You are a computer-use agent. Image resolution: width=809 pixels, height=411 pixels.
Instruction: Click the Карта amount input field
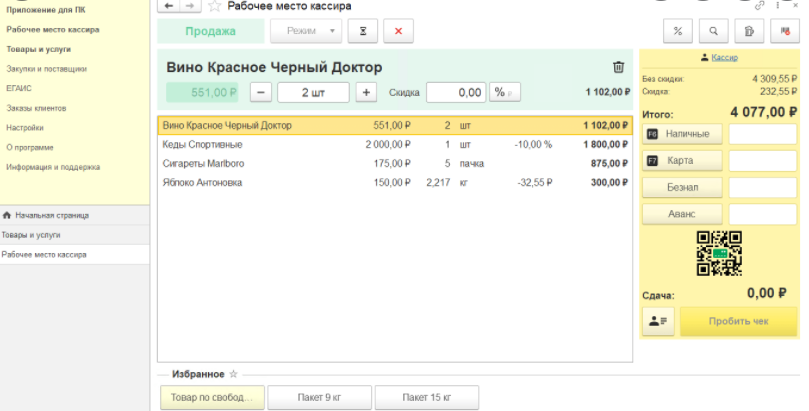[763, 161]
